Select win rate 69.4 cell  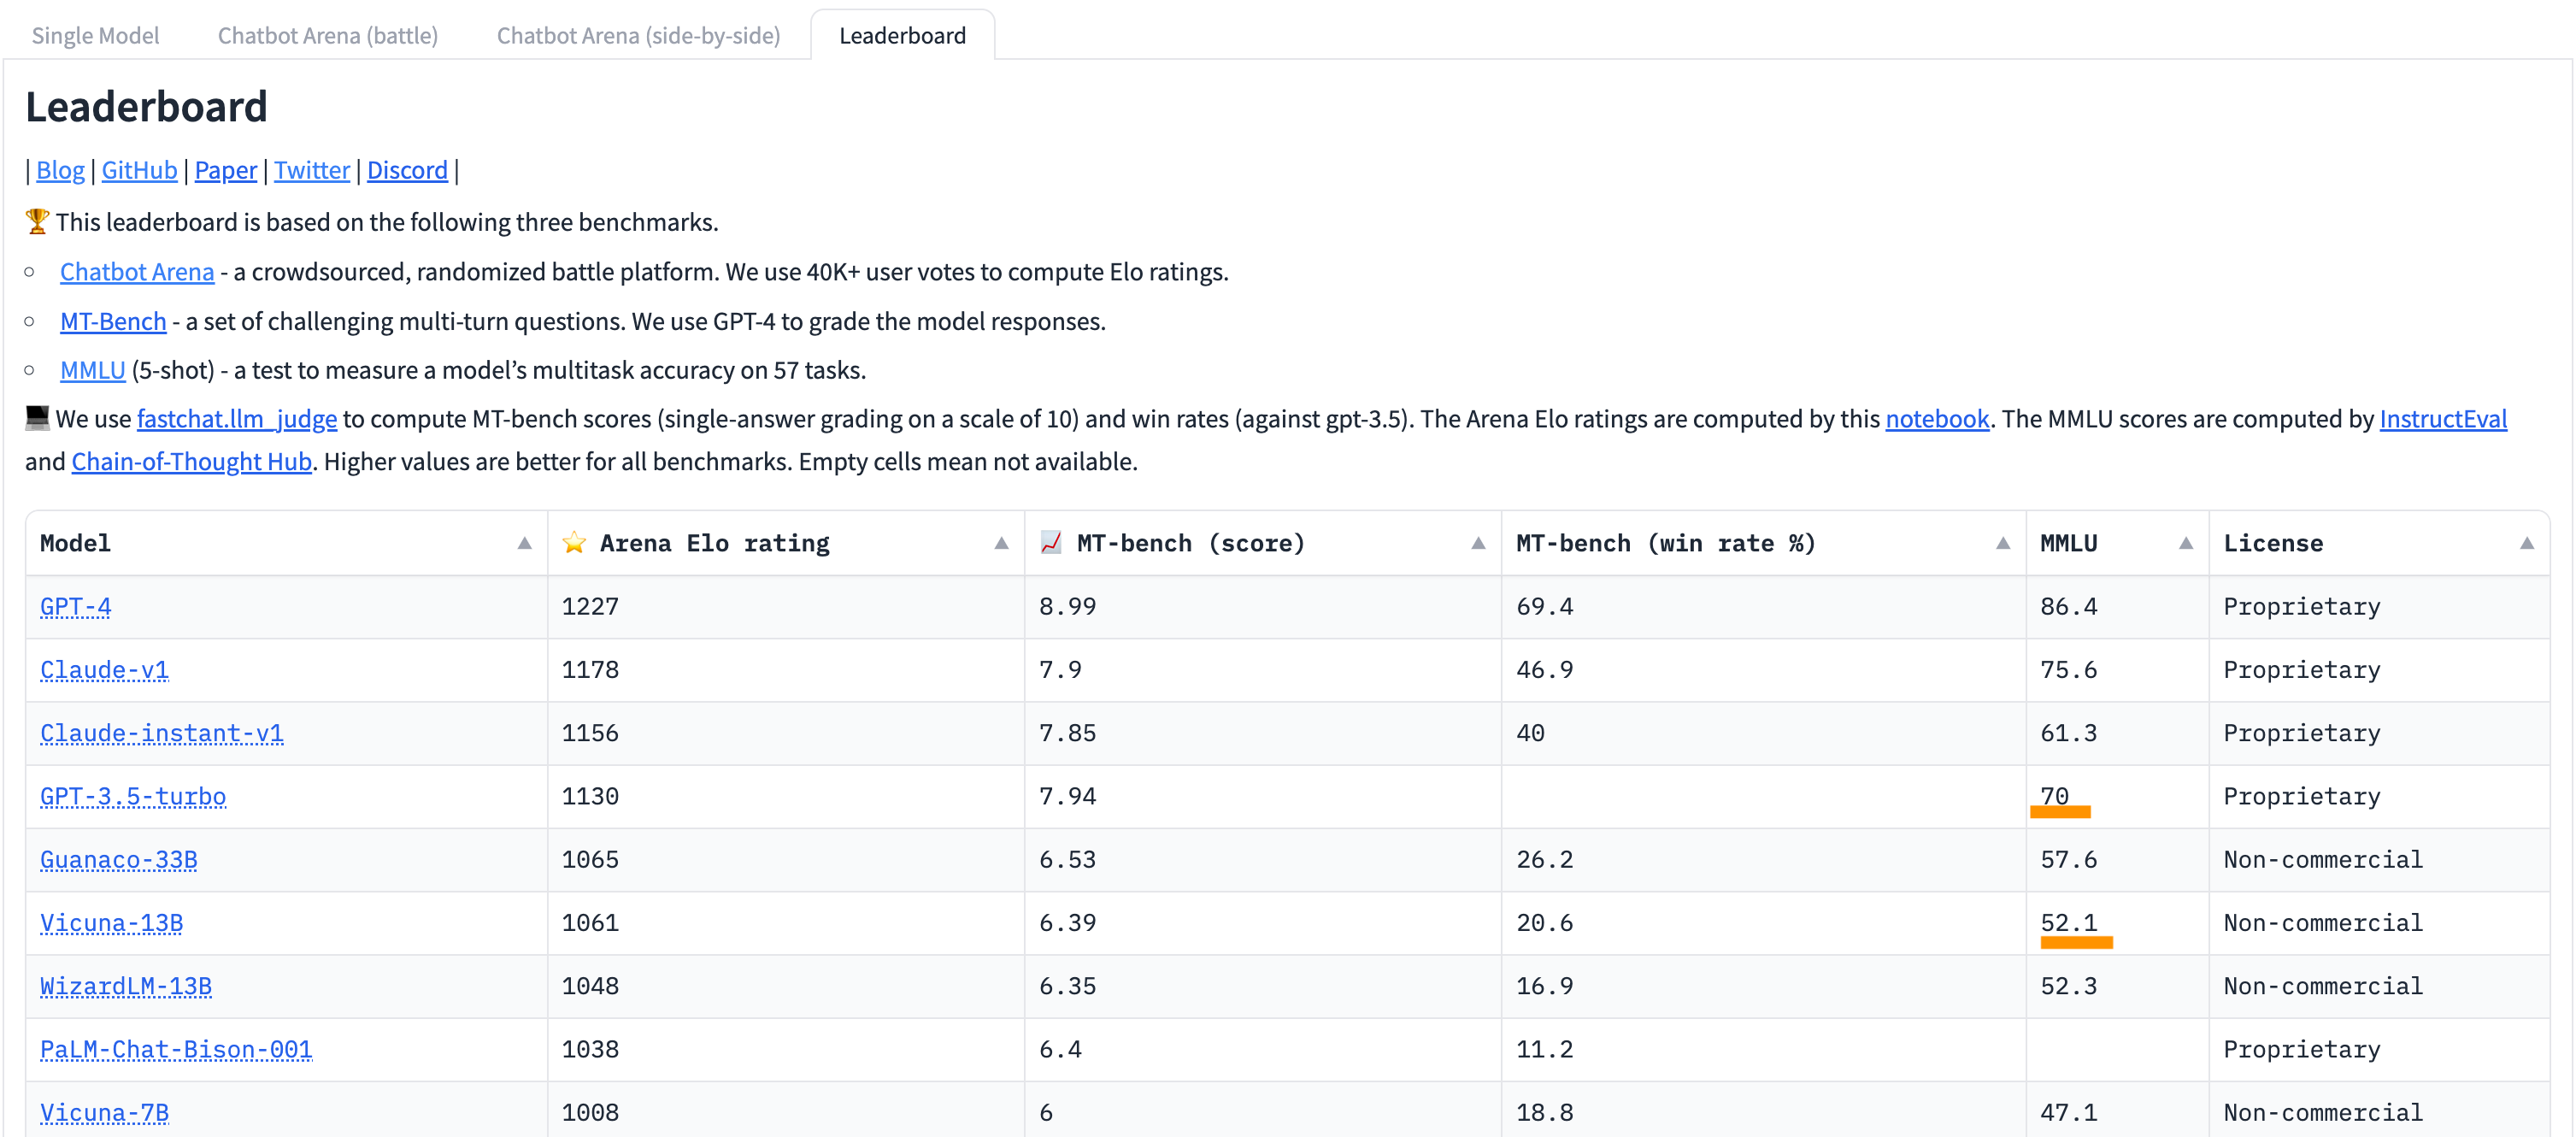click(1763, 607)
